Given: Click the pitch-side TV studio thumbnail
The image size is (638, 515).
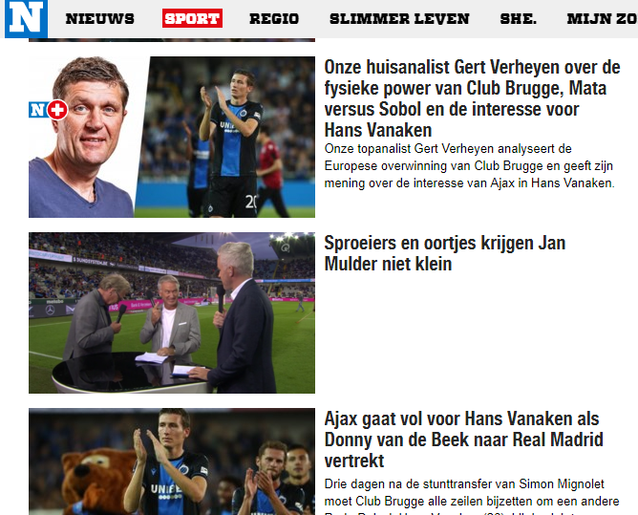Looking at the screenshot, I should [x=172, y=313].
